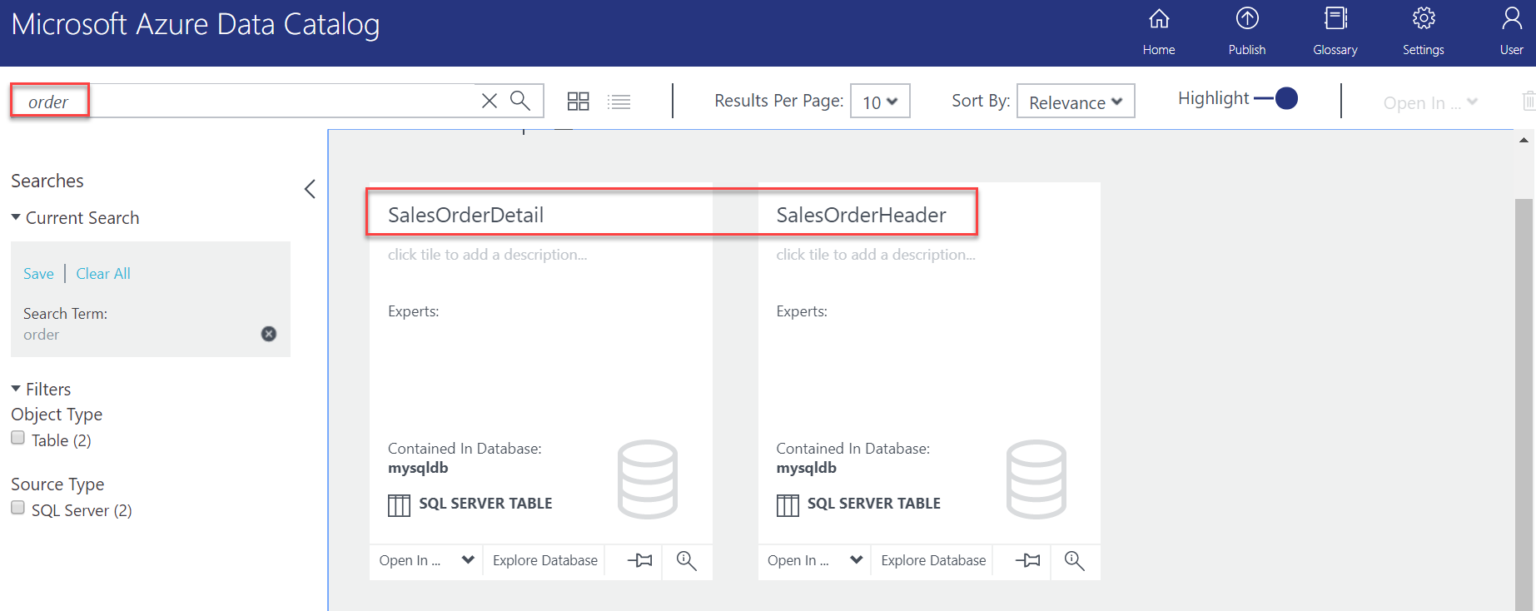The width and height of the screenshot is (1536, 611).
Task: Save the current search
Action: click(x=38, y=273)
